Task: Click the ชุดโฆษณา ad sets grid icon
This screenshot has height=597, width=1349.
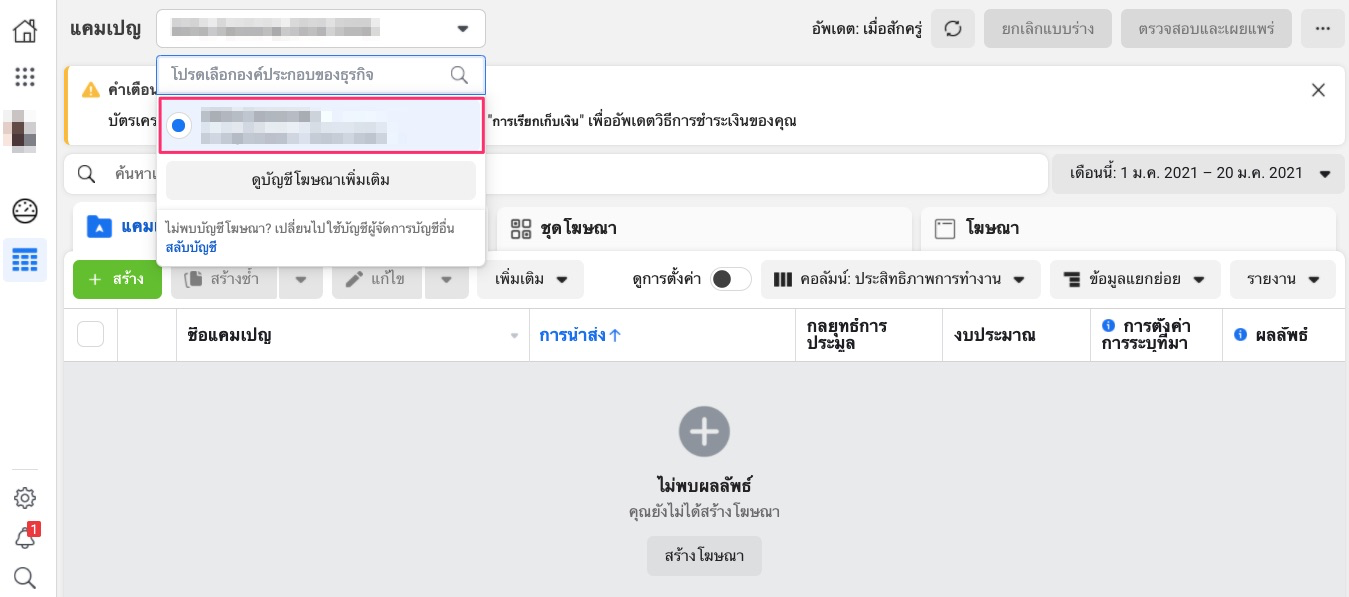Action: tap(521, 229)
